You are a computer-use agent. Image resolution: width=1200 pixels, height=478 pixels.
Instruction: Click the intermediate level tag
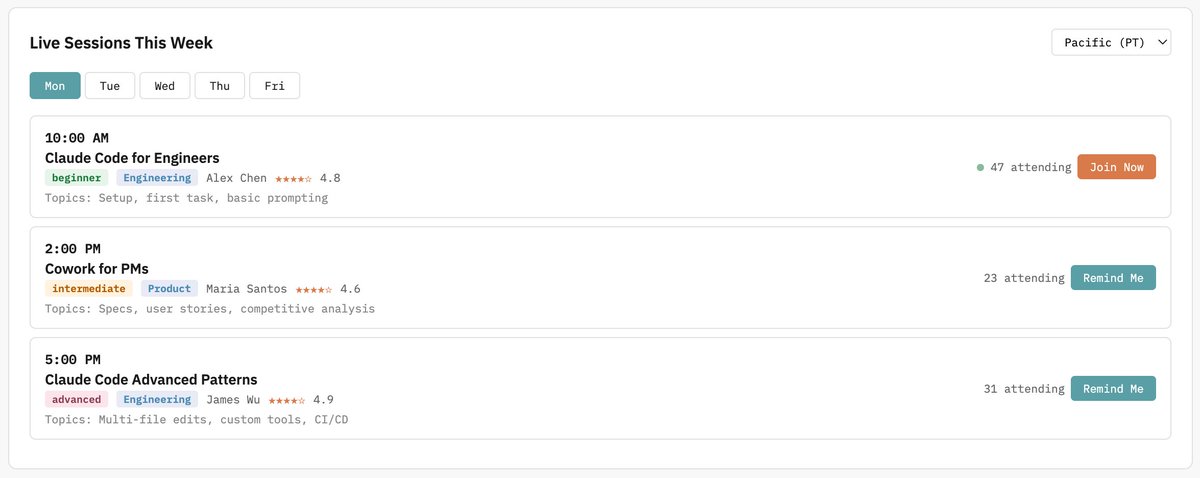coord(88,289)
